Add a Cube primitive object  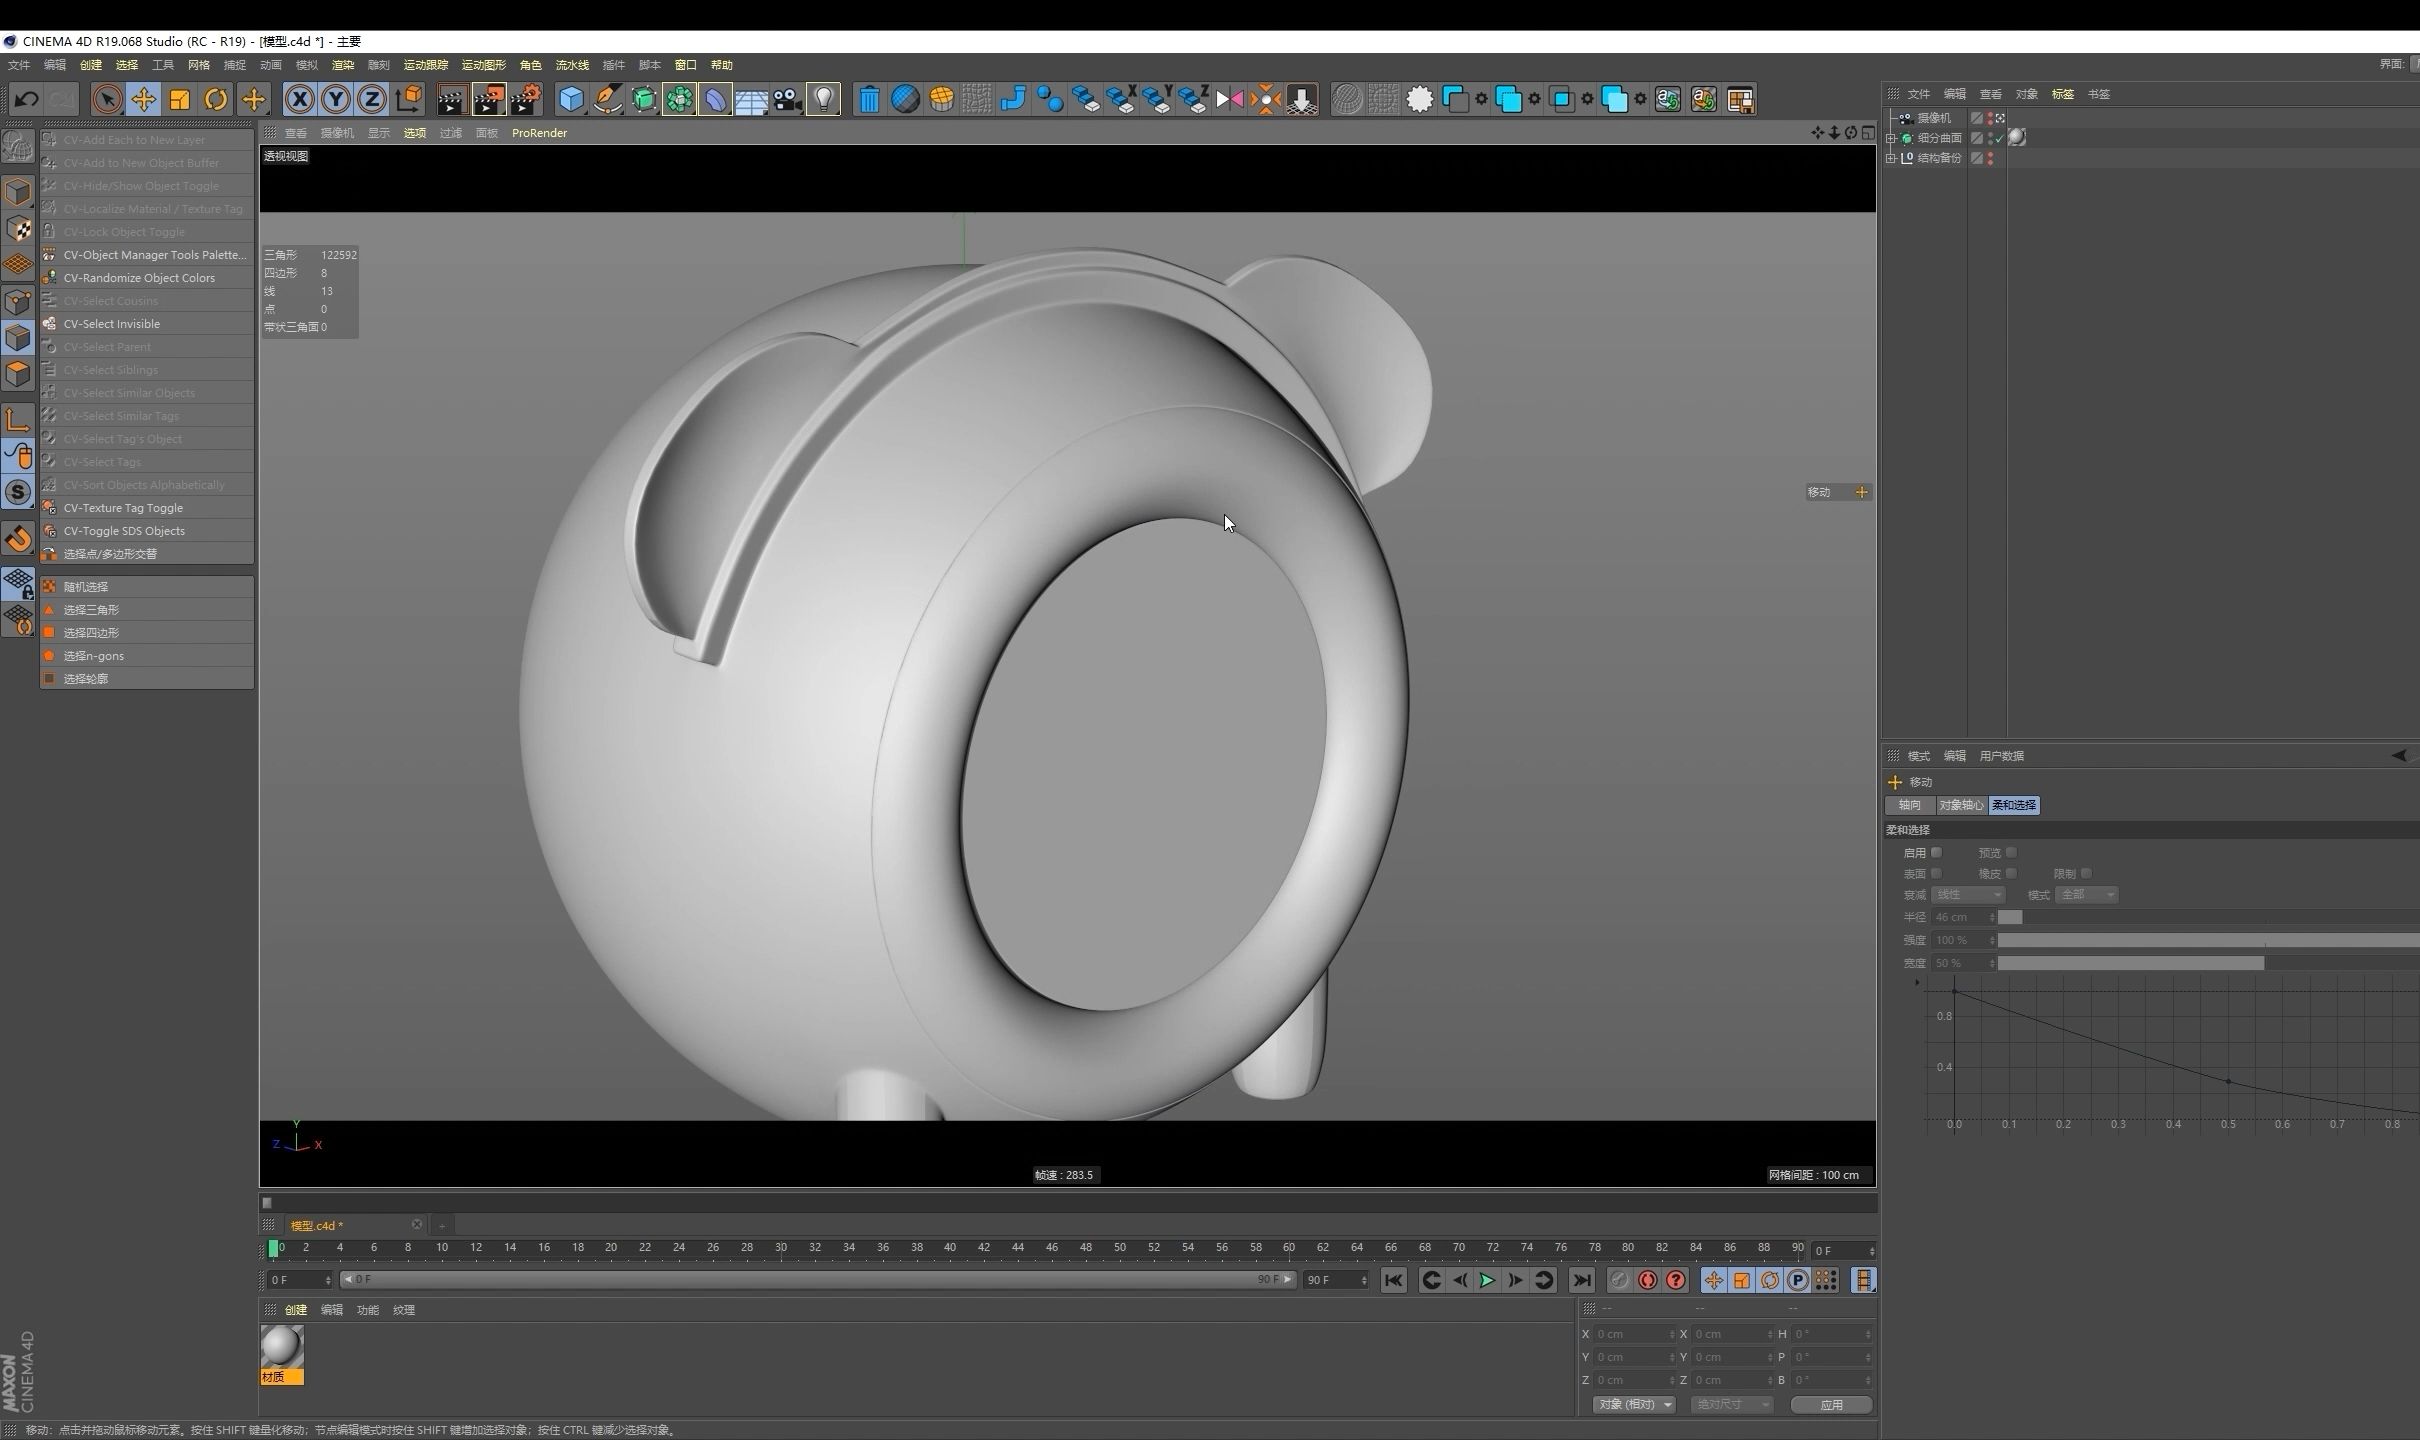coord(571,99)
